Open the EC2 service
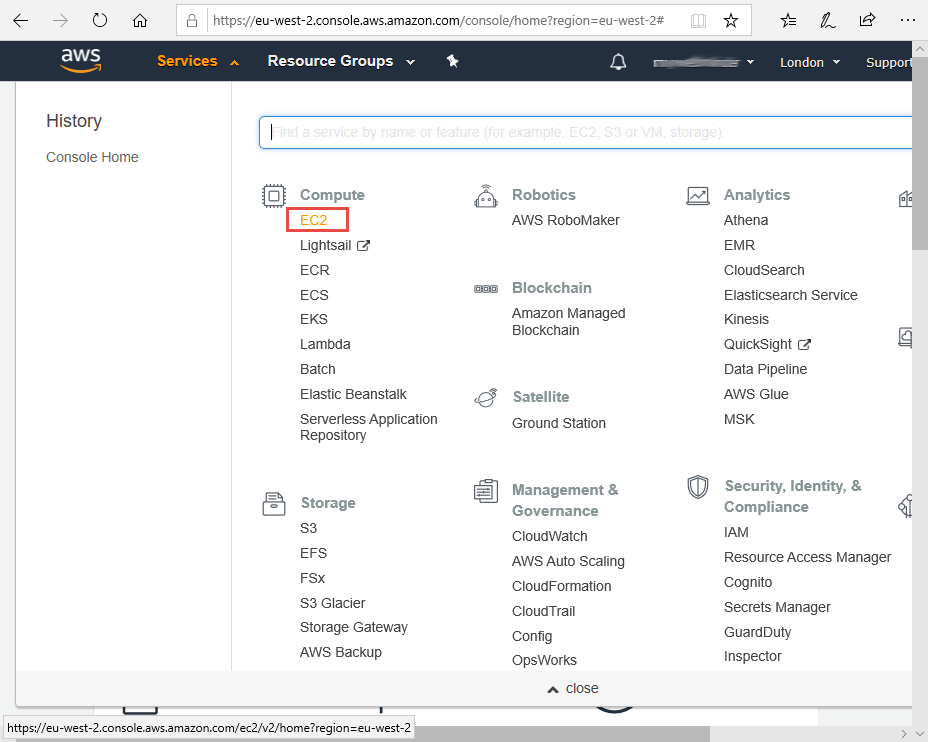Viewport: 928px width, 742px height. click(x=314, y=220)
